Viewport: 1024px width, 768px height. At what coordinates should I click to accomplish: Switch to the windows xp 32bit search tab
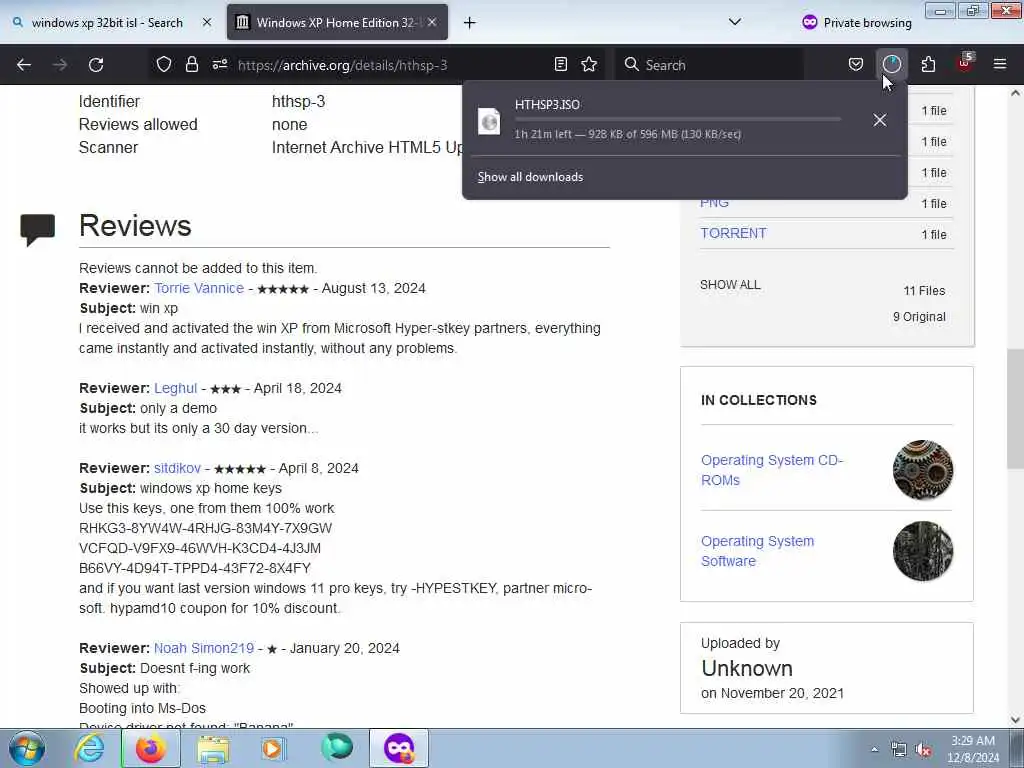(x=107, y=23)
